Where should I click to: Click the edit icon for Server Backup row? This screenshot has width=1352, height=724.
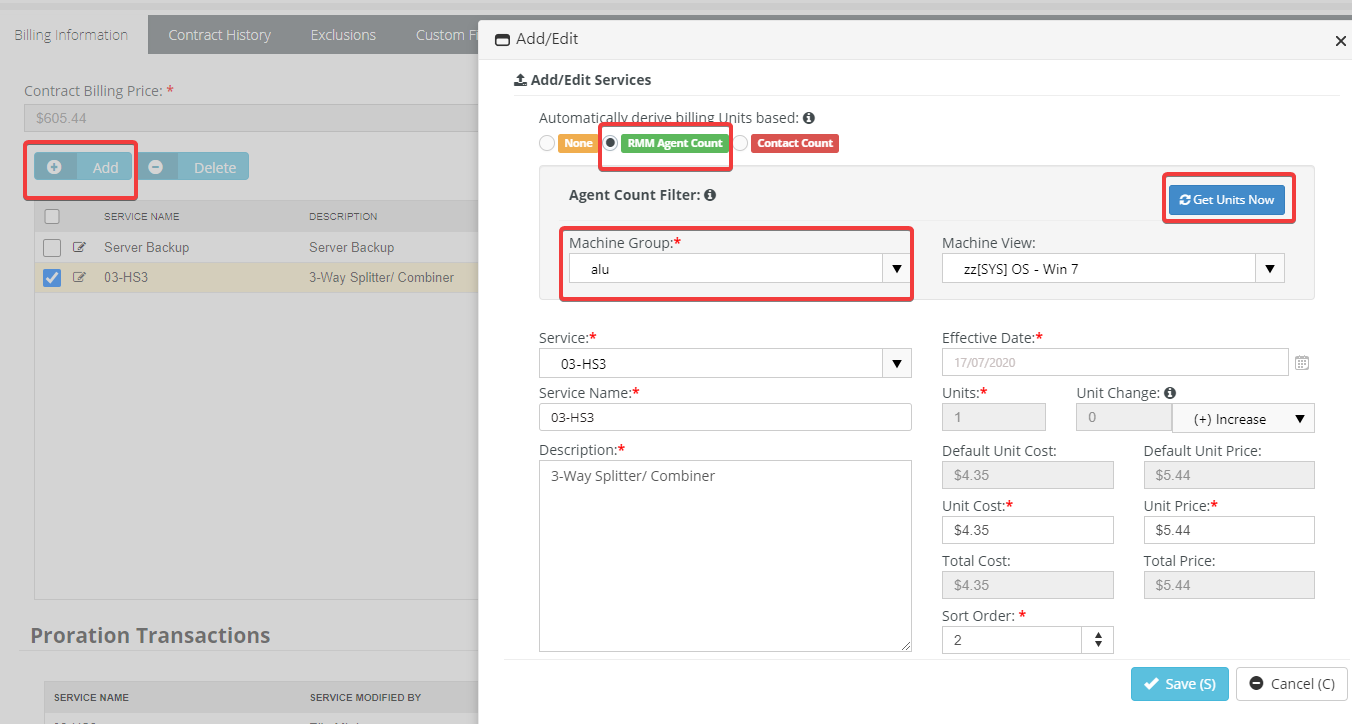(80, 248)
